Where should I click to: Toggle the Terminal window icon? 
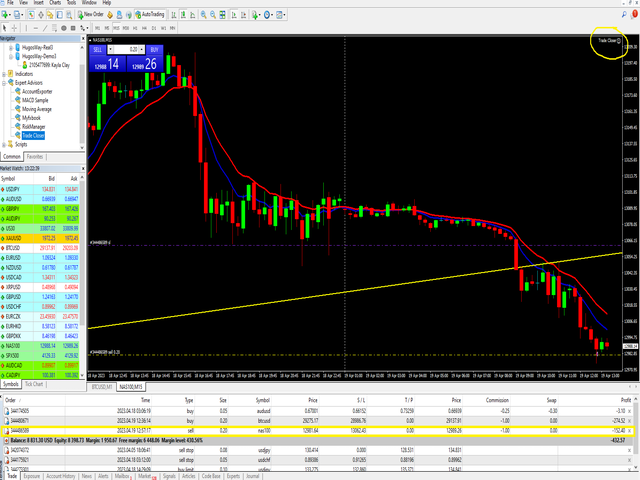coord(60,15)
